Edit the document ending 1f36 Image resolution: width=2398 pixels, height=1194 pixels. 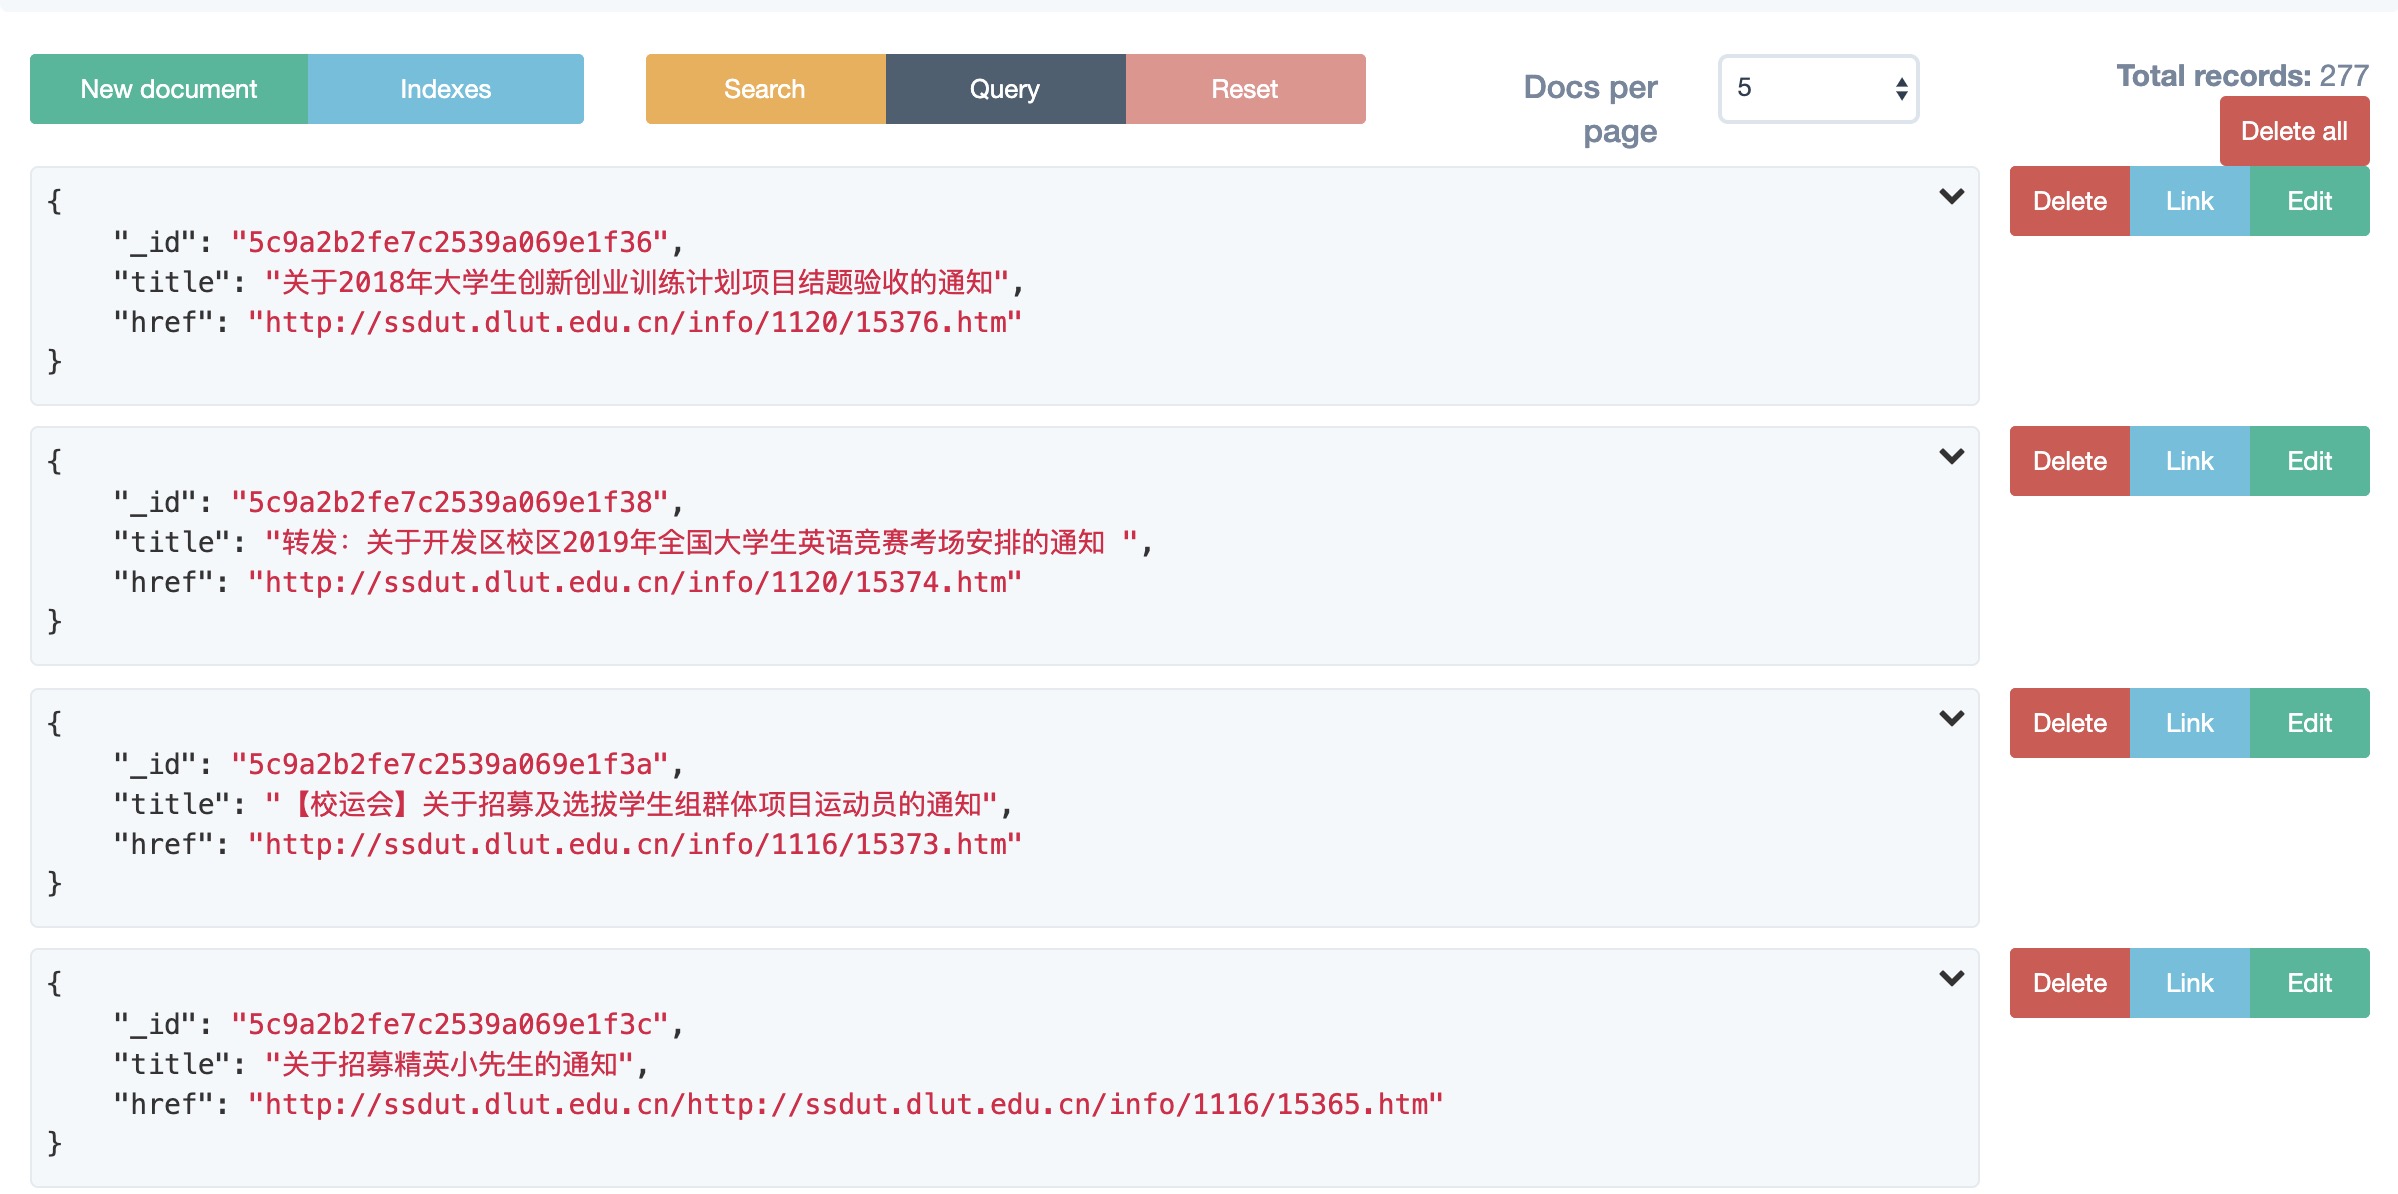[x=2309, y=201]
